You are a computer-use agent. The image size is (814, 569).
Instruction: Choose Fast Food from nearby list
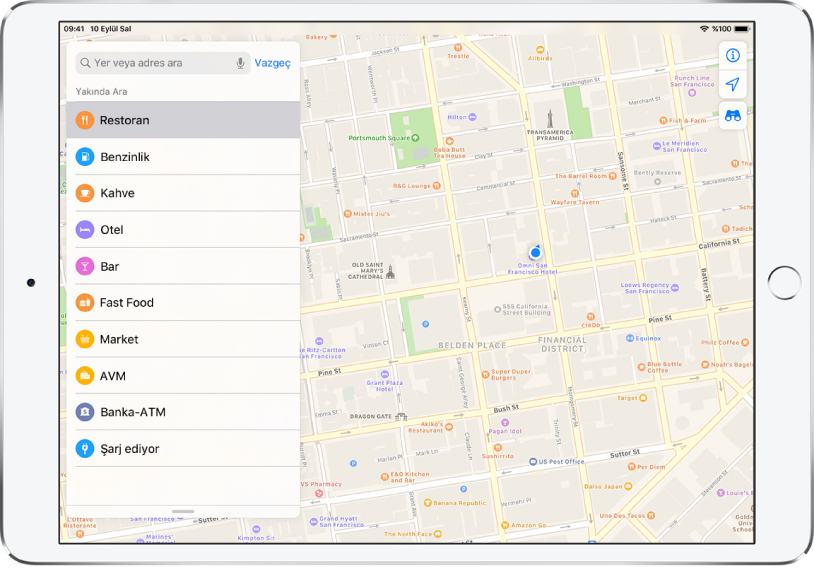pos(183,303)
